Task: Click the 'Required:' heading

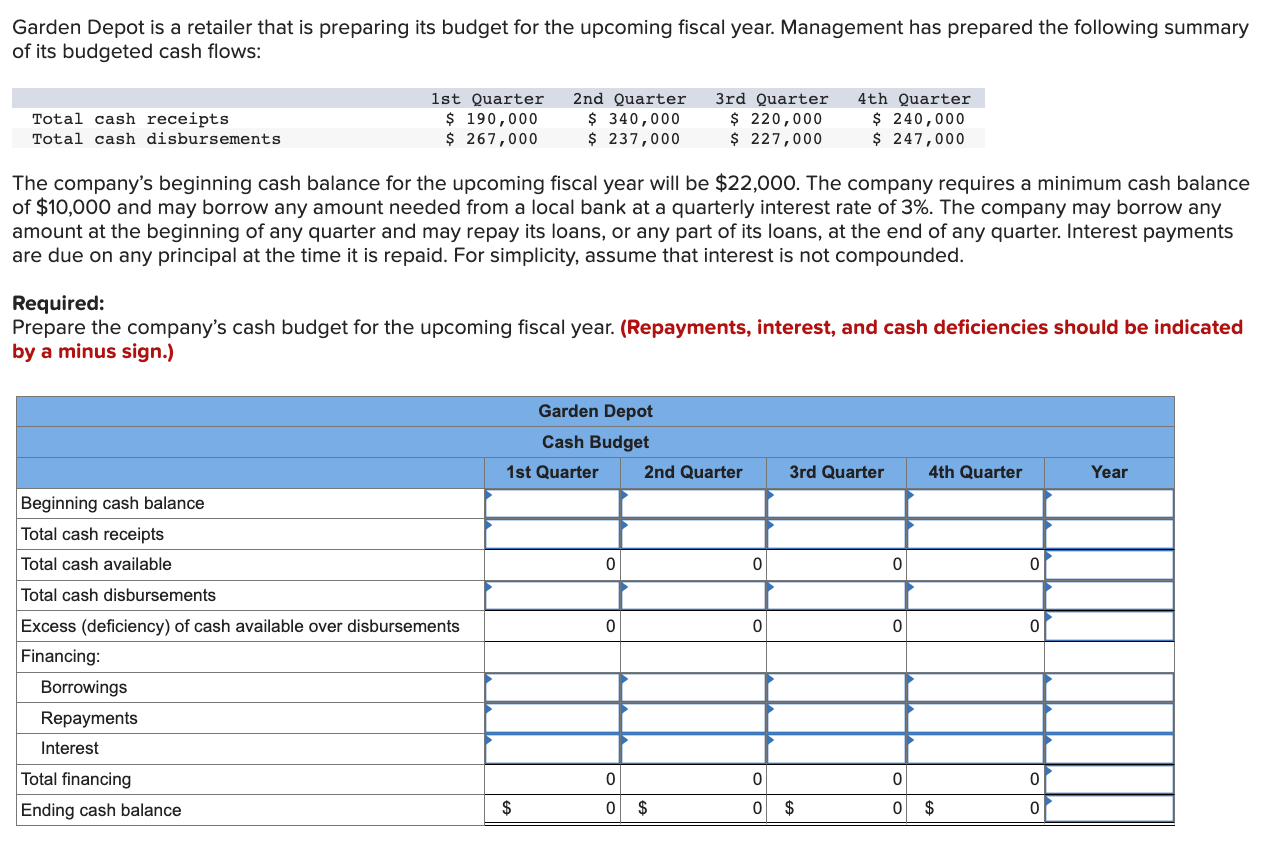Action: pyautogui.click(x=58, y=303)
